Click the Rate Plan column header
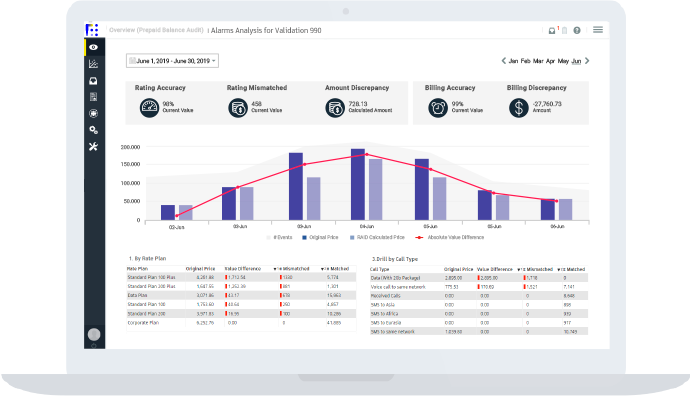This screenshot has width=690, height=400. 138,268
